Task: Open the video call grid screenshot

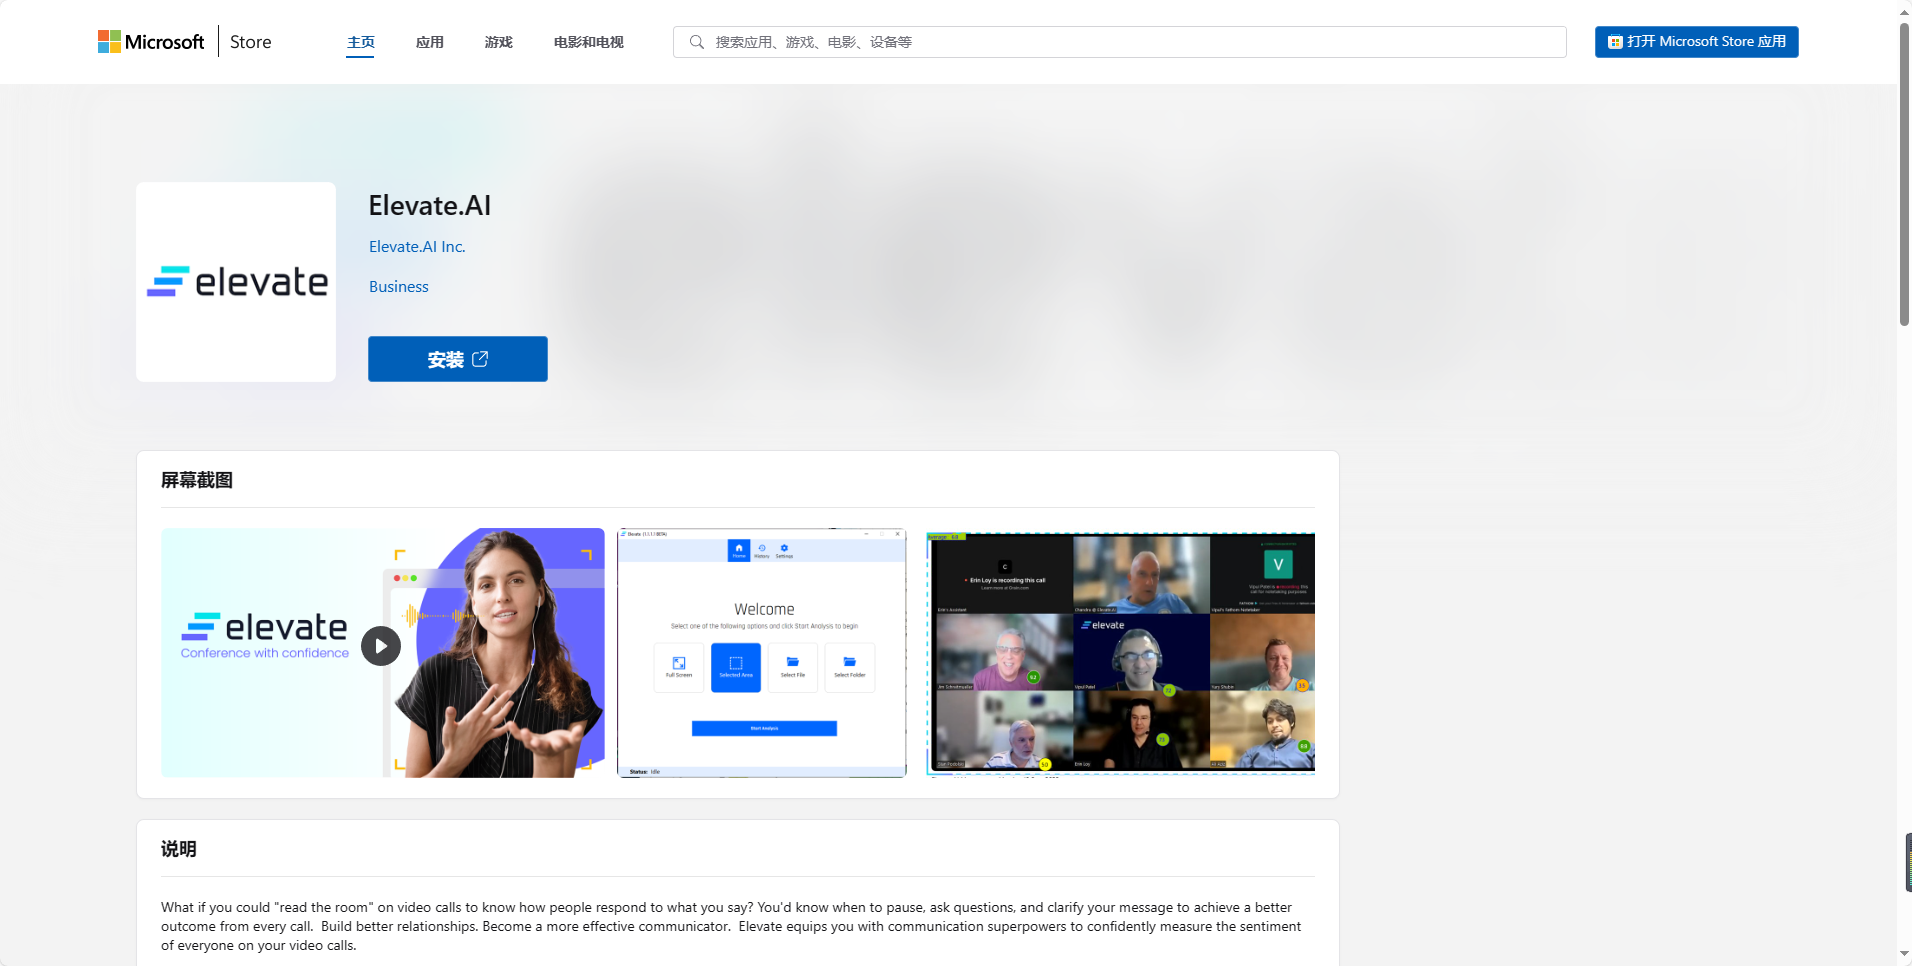Action: pyautogui.click(x=1120, y=652)
